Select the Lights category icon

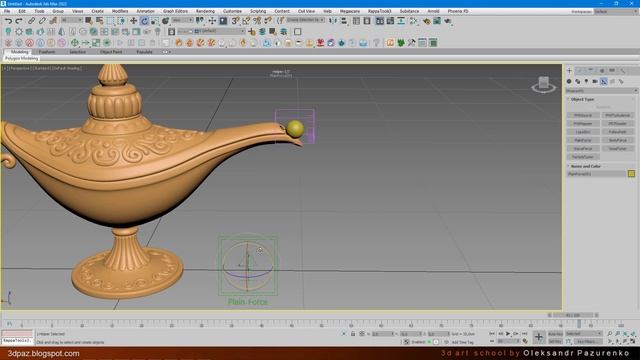click(x=586, y=82)
